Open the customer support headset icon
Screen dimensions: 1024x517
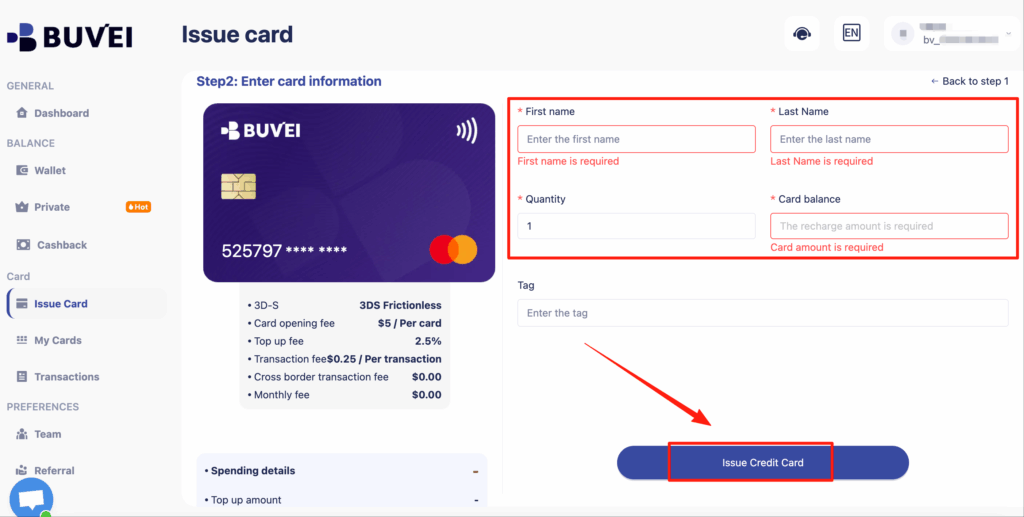(801, 33)
